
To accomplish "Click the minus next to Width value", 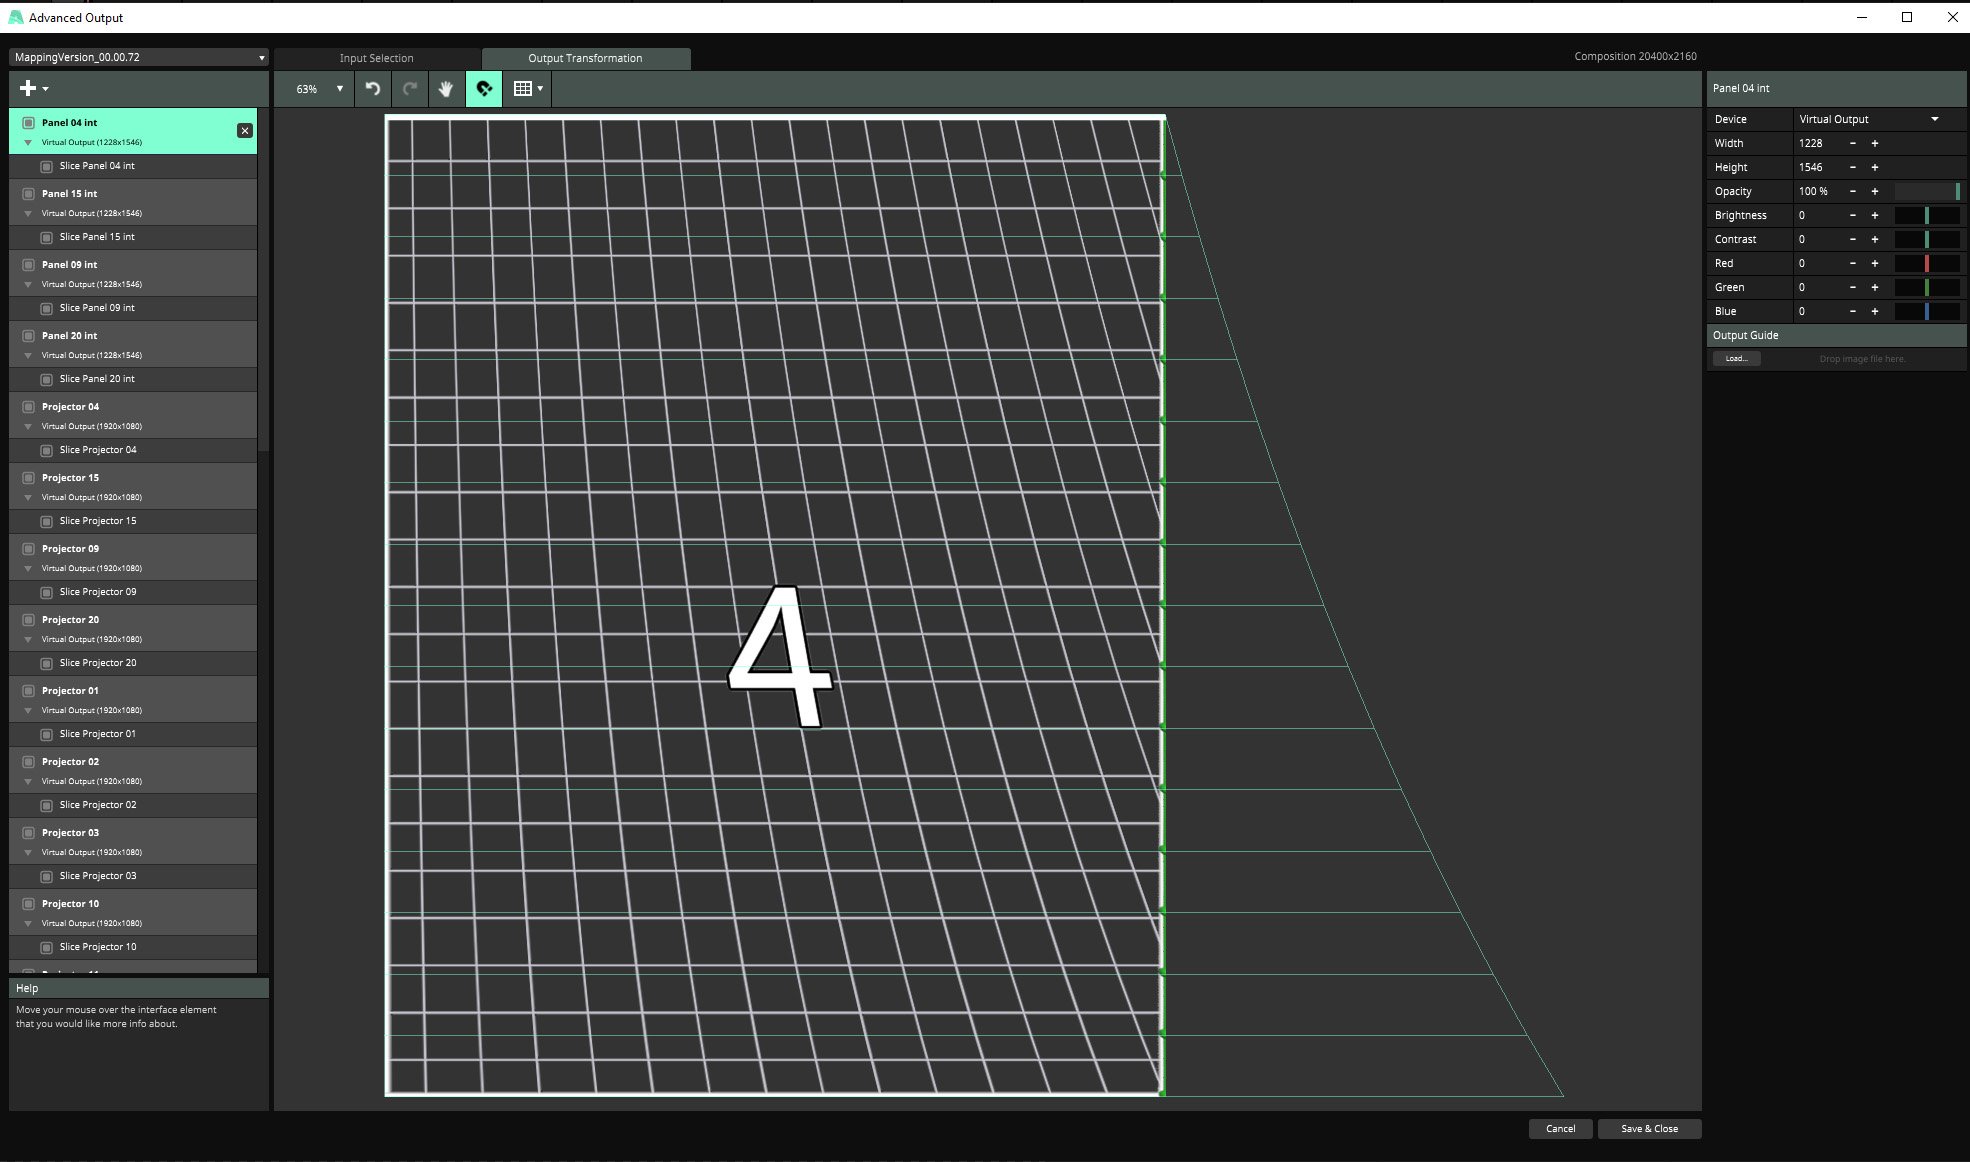I will 1853,143.
